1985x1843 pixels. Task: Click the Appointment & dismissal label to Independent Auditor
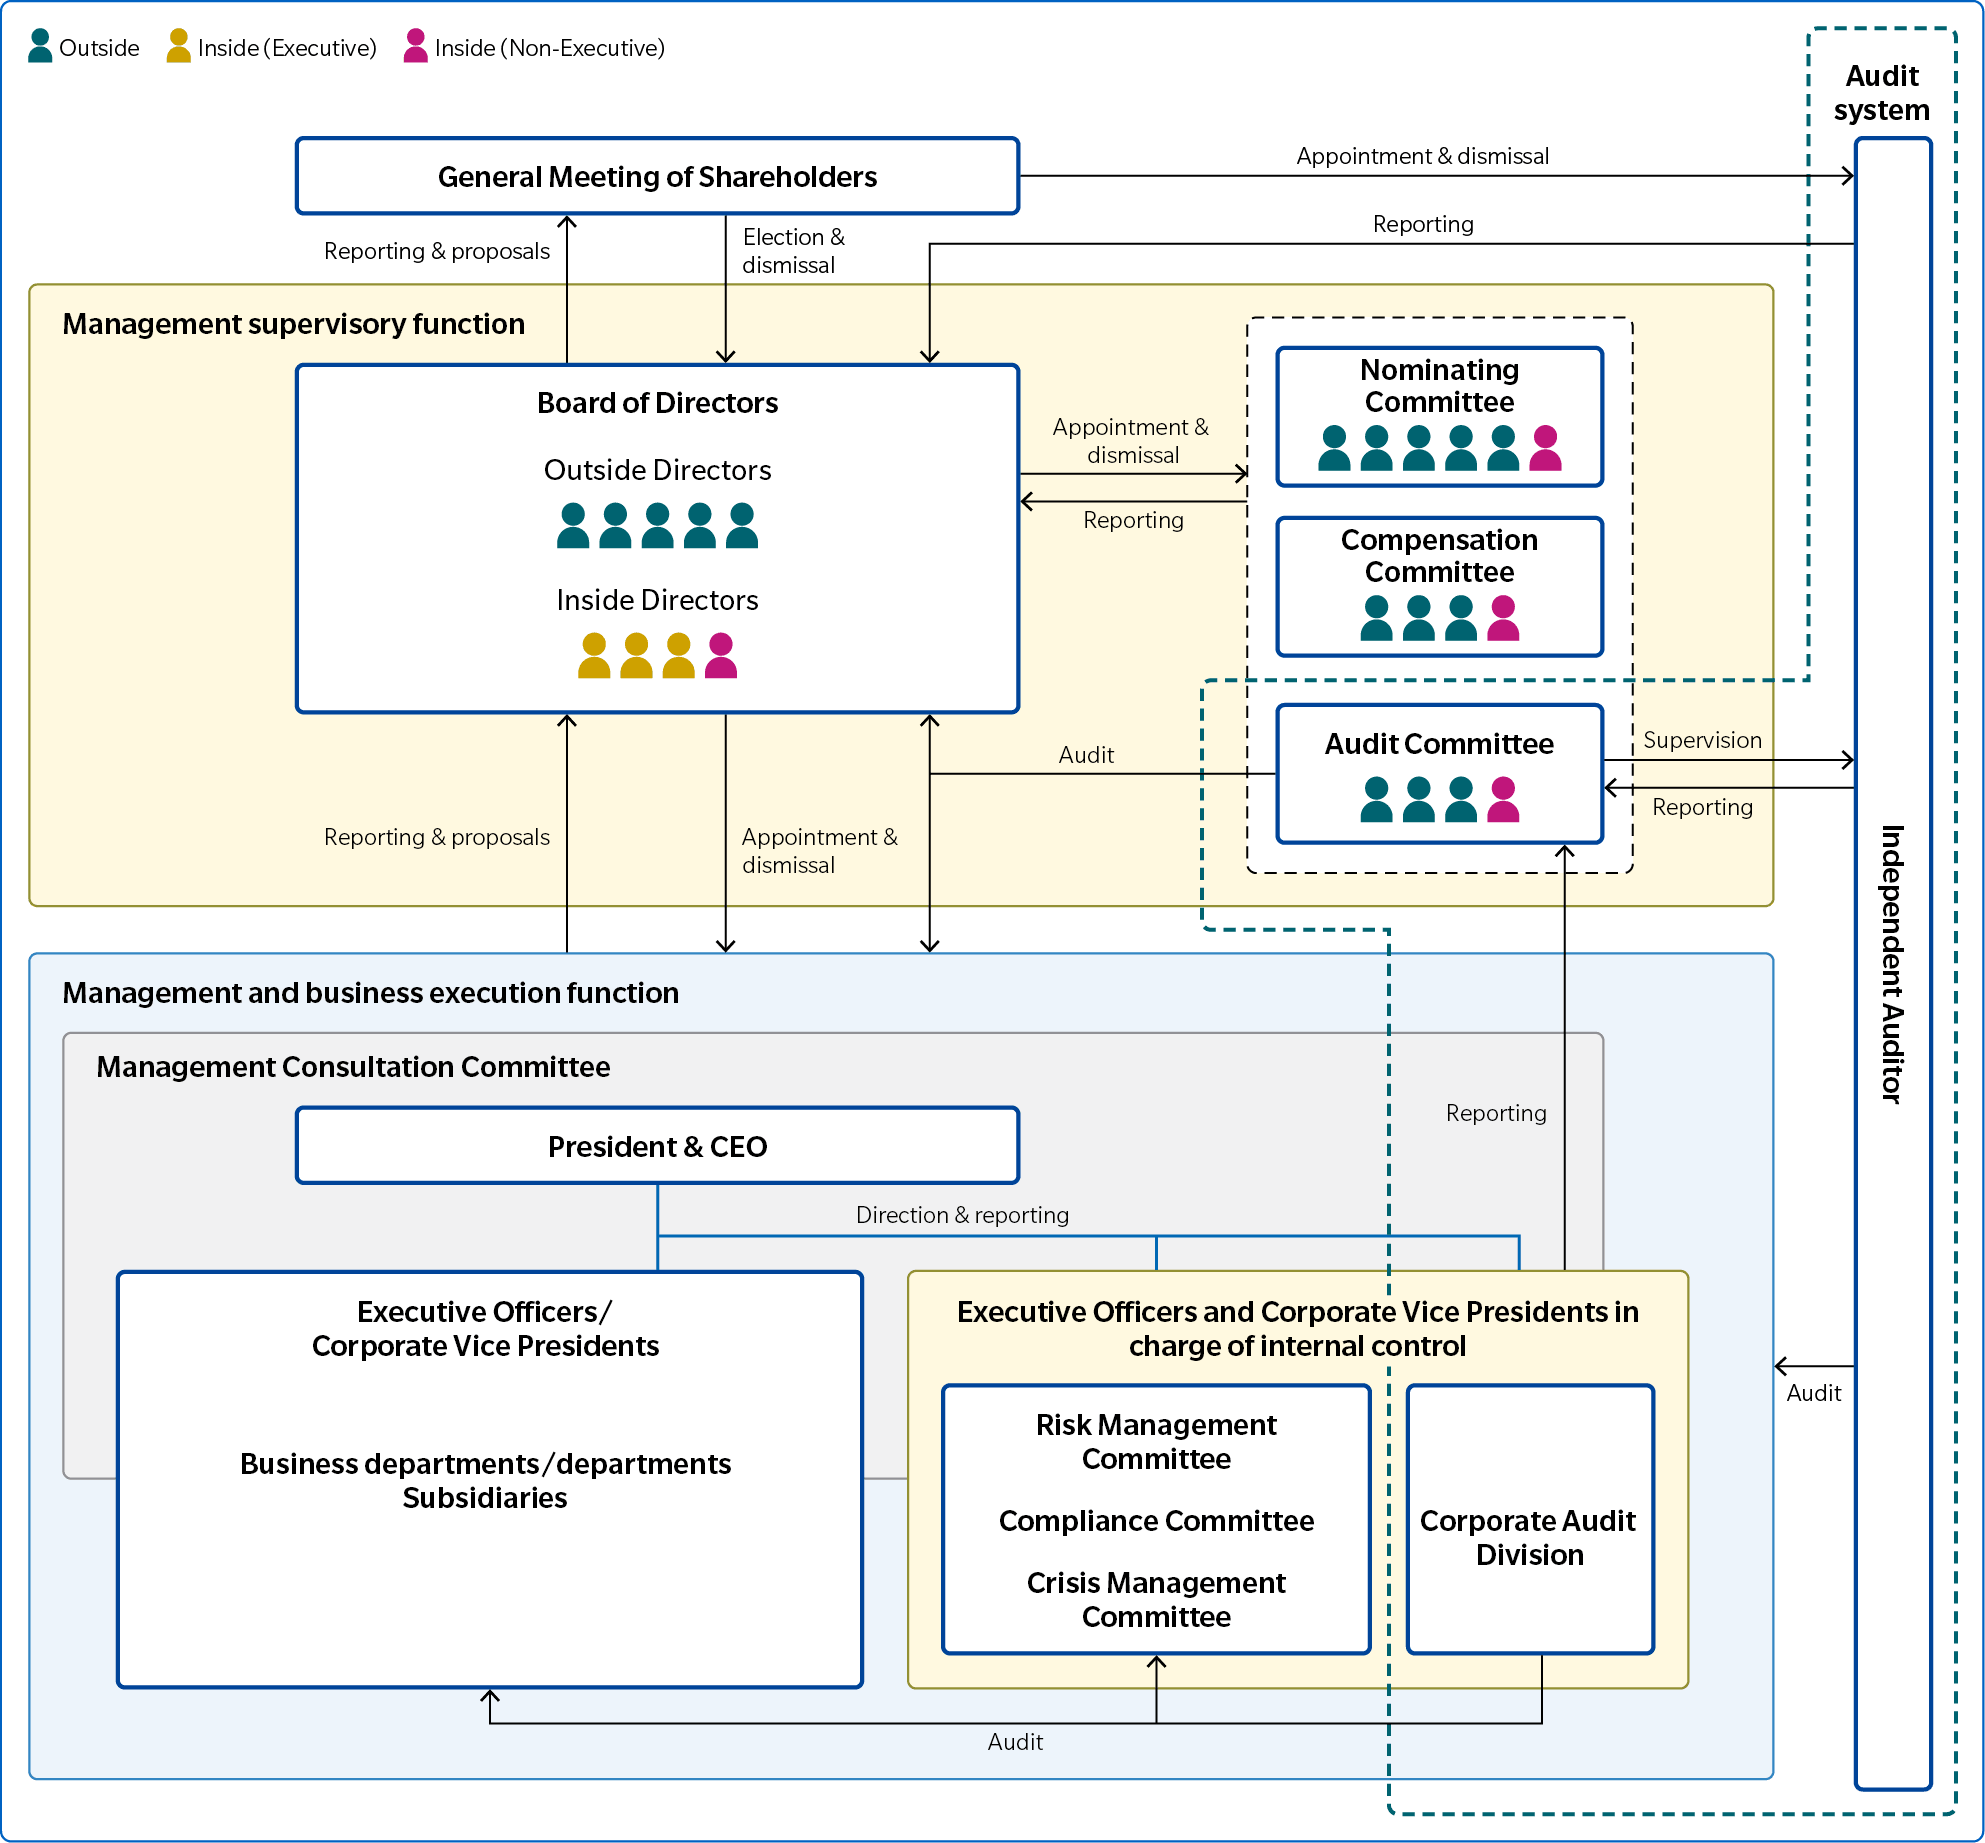pos(1422,156)
